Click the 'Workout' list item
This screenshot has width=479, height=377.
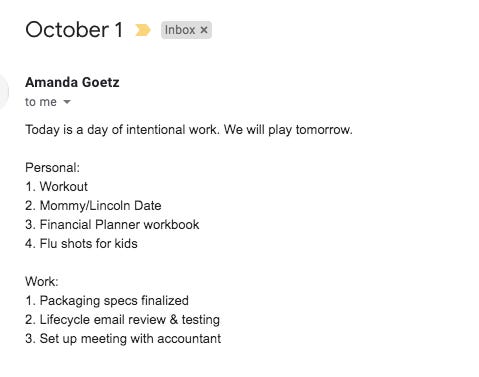click(x=56, y=187)
